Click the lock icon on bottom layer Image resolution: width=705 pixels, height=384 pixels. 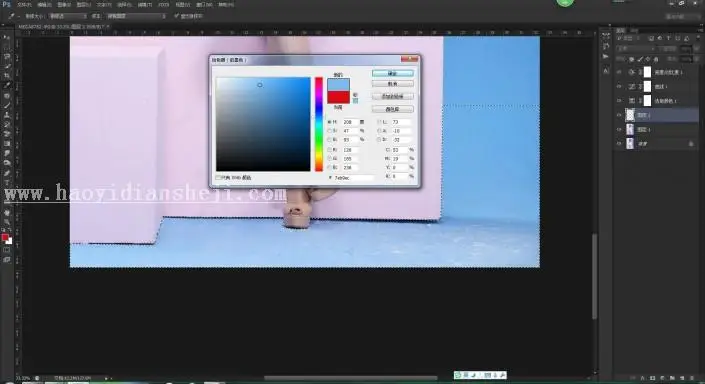click(x=691, y=144)
